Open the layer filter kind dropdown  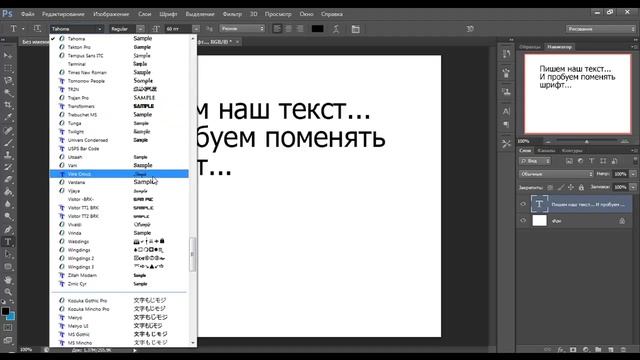(x=535, y=161)
